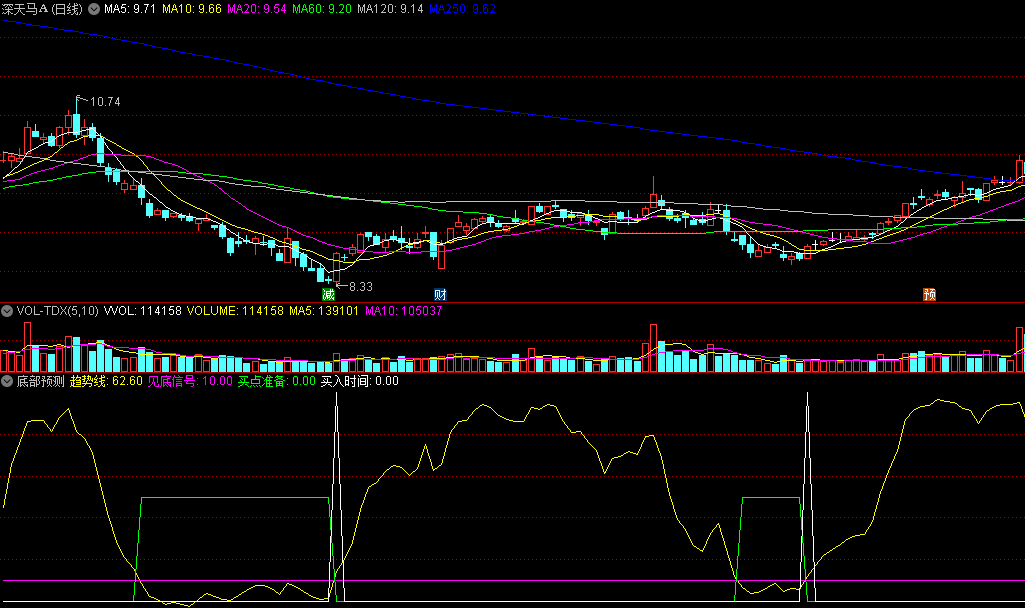Viewport: 1025px width, 608px height.
Task: Click the 买点准备: 0.00 label
Action: tap(277, 381)
